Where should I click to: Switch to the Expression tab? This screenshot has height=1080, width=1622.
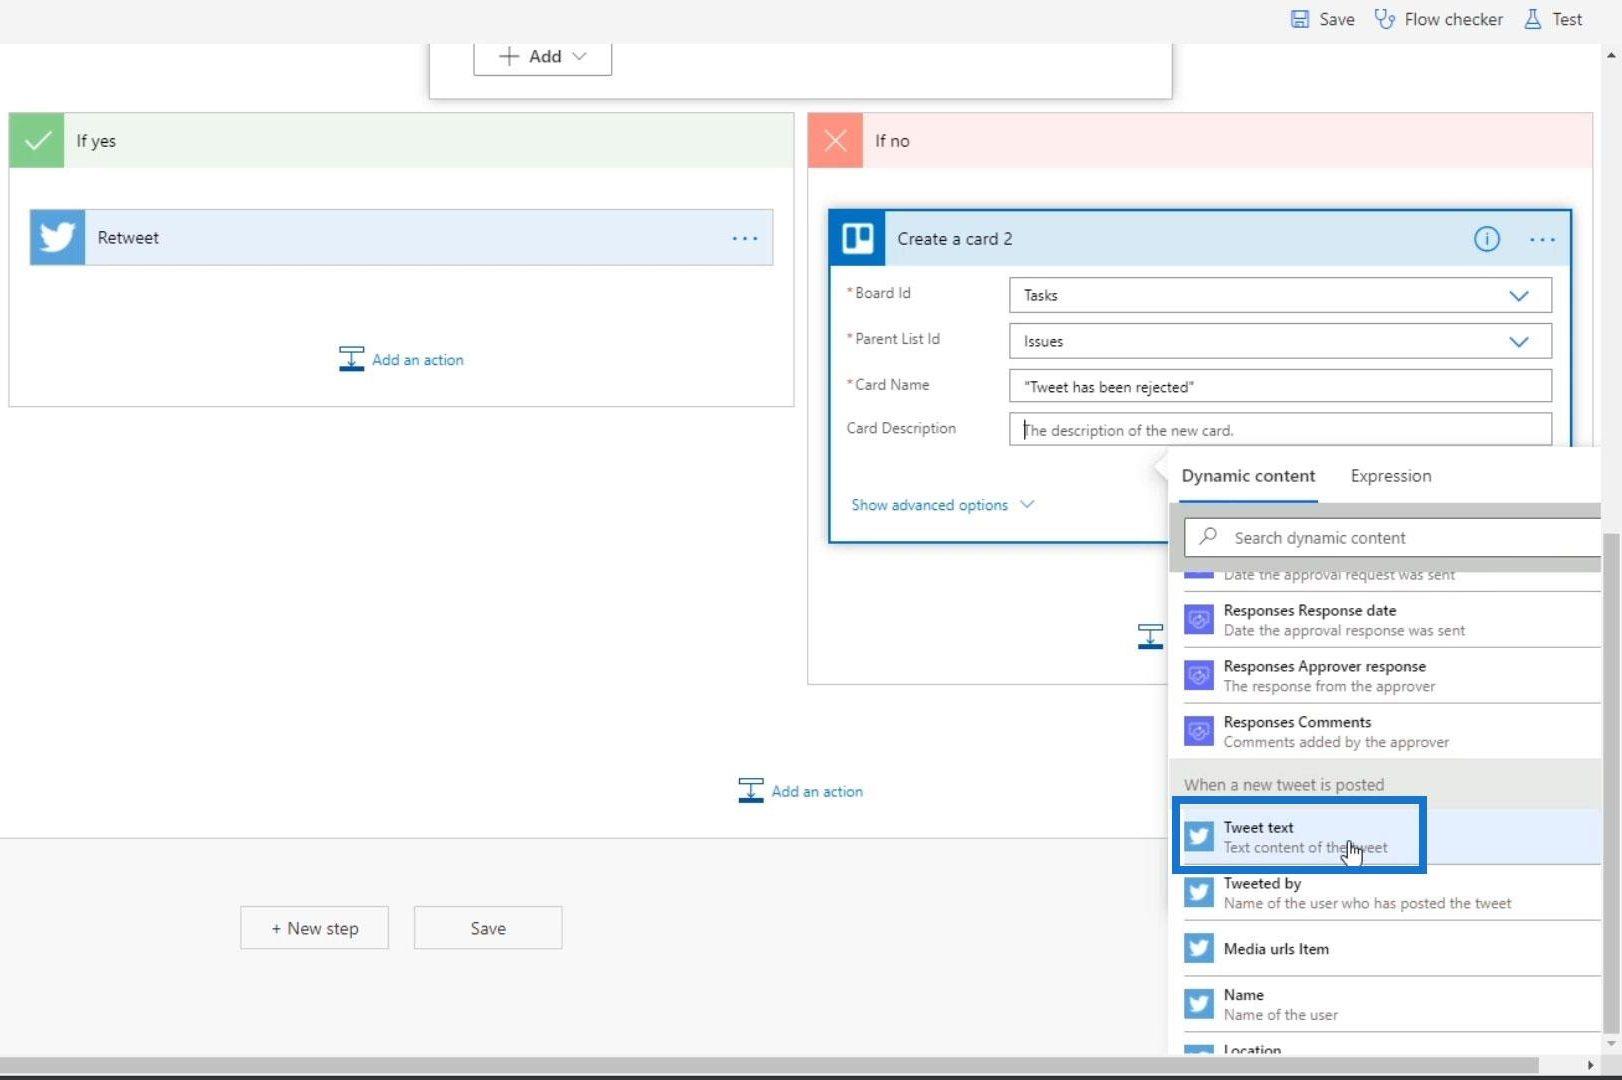(1390, 476)
